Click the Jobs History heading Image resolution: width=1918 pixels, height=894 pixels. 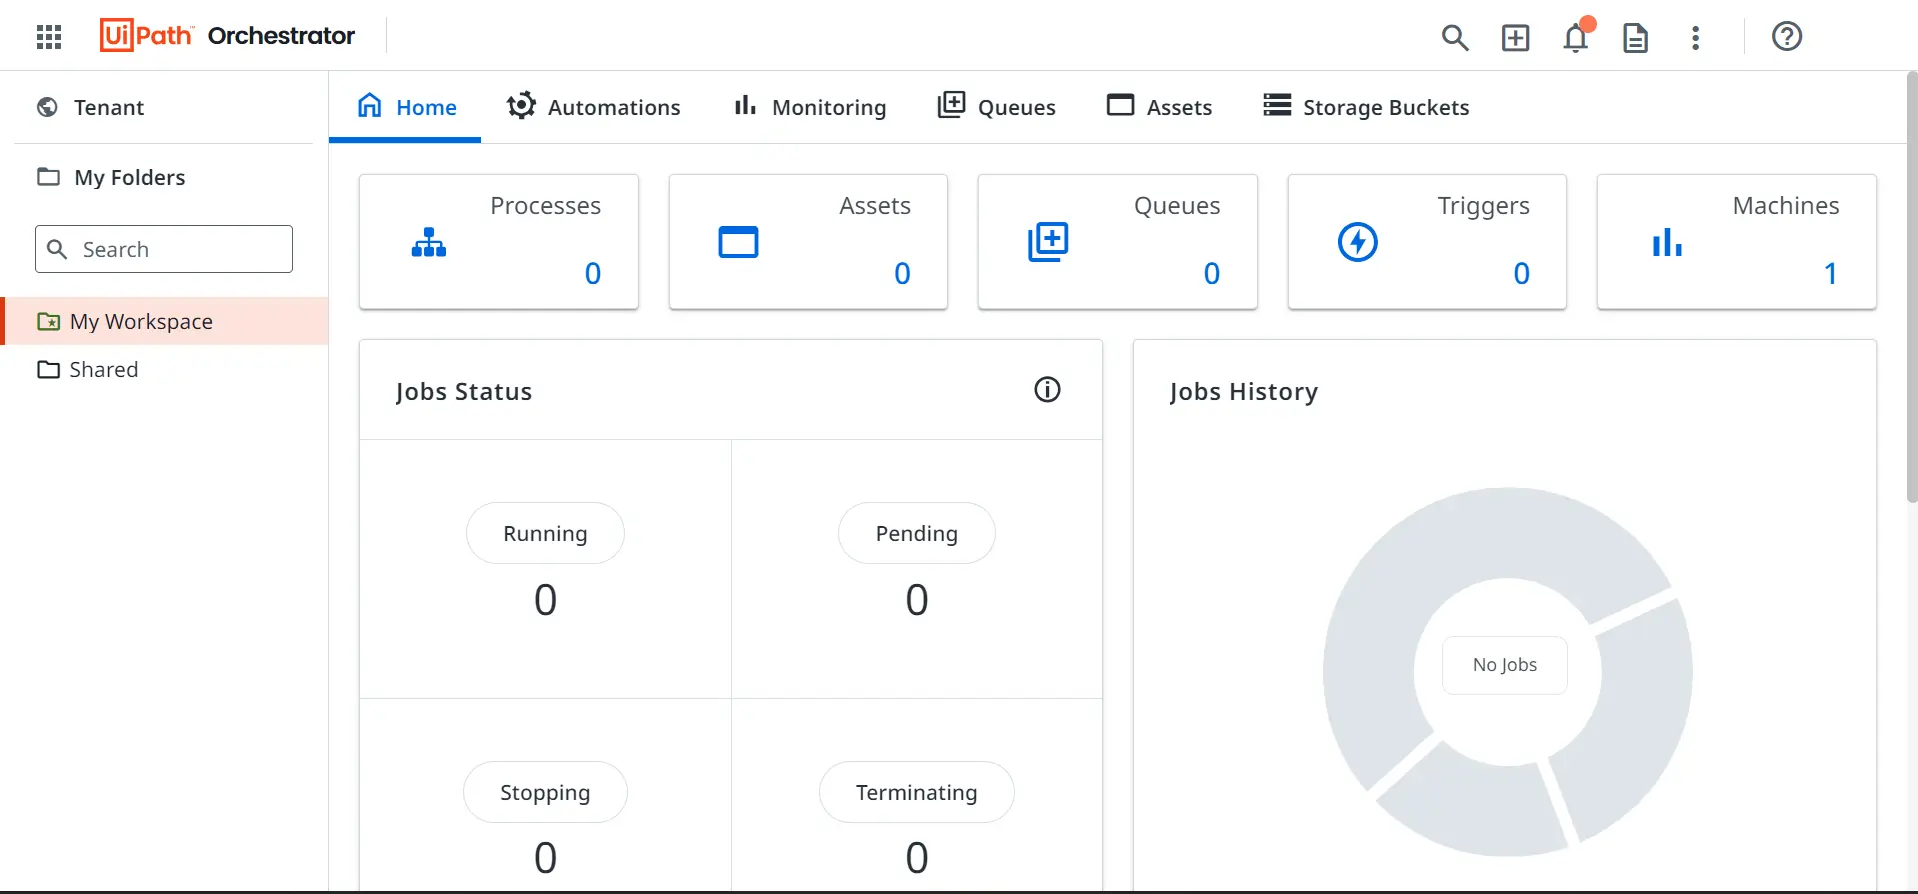pyautogui.click(x=1244, y=391)
